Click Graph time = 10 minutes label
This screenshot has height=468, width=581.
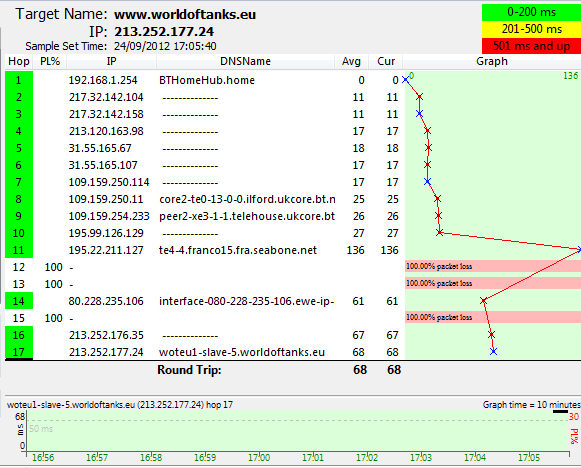(x=532, y=405)
